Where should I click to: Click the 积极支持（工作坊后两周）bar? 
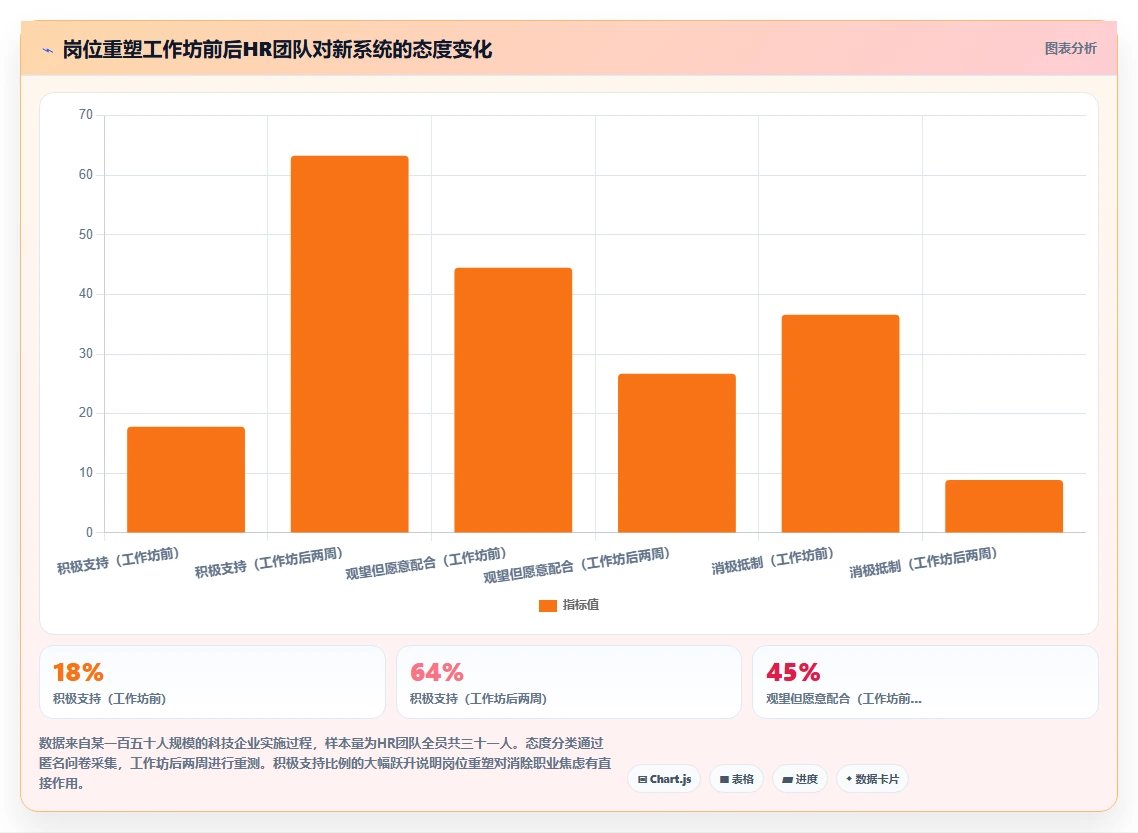[350, 344]
